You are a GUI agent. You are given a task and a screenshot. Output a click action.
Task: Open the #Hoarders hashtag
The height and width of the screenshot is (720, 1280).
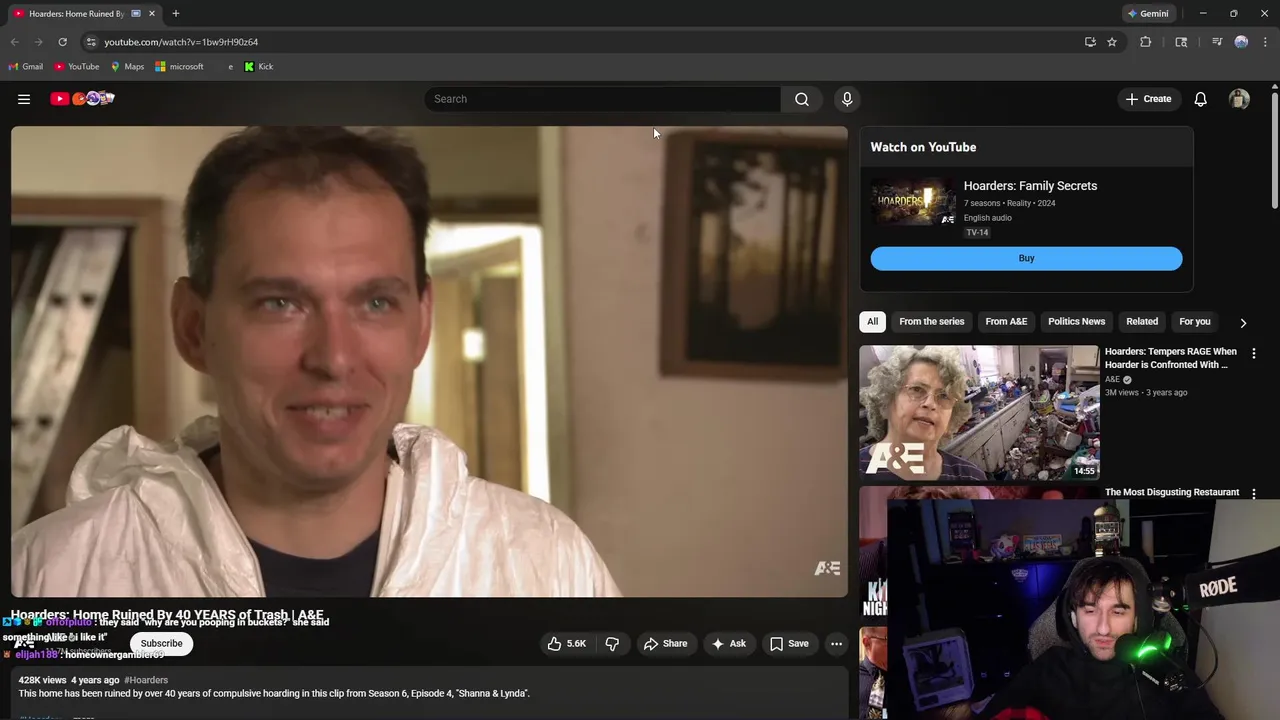[x=146, y=680]
